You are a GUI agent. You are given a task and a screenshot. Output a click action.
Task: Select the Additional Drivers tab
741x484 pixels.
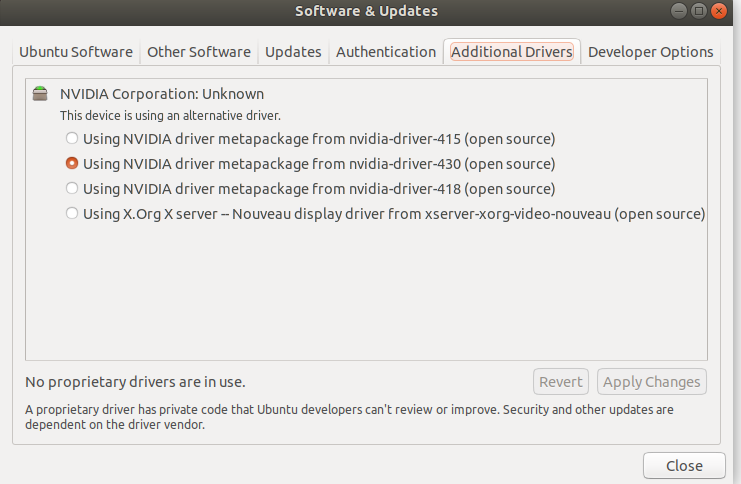(x=511, y=52)
